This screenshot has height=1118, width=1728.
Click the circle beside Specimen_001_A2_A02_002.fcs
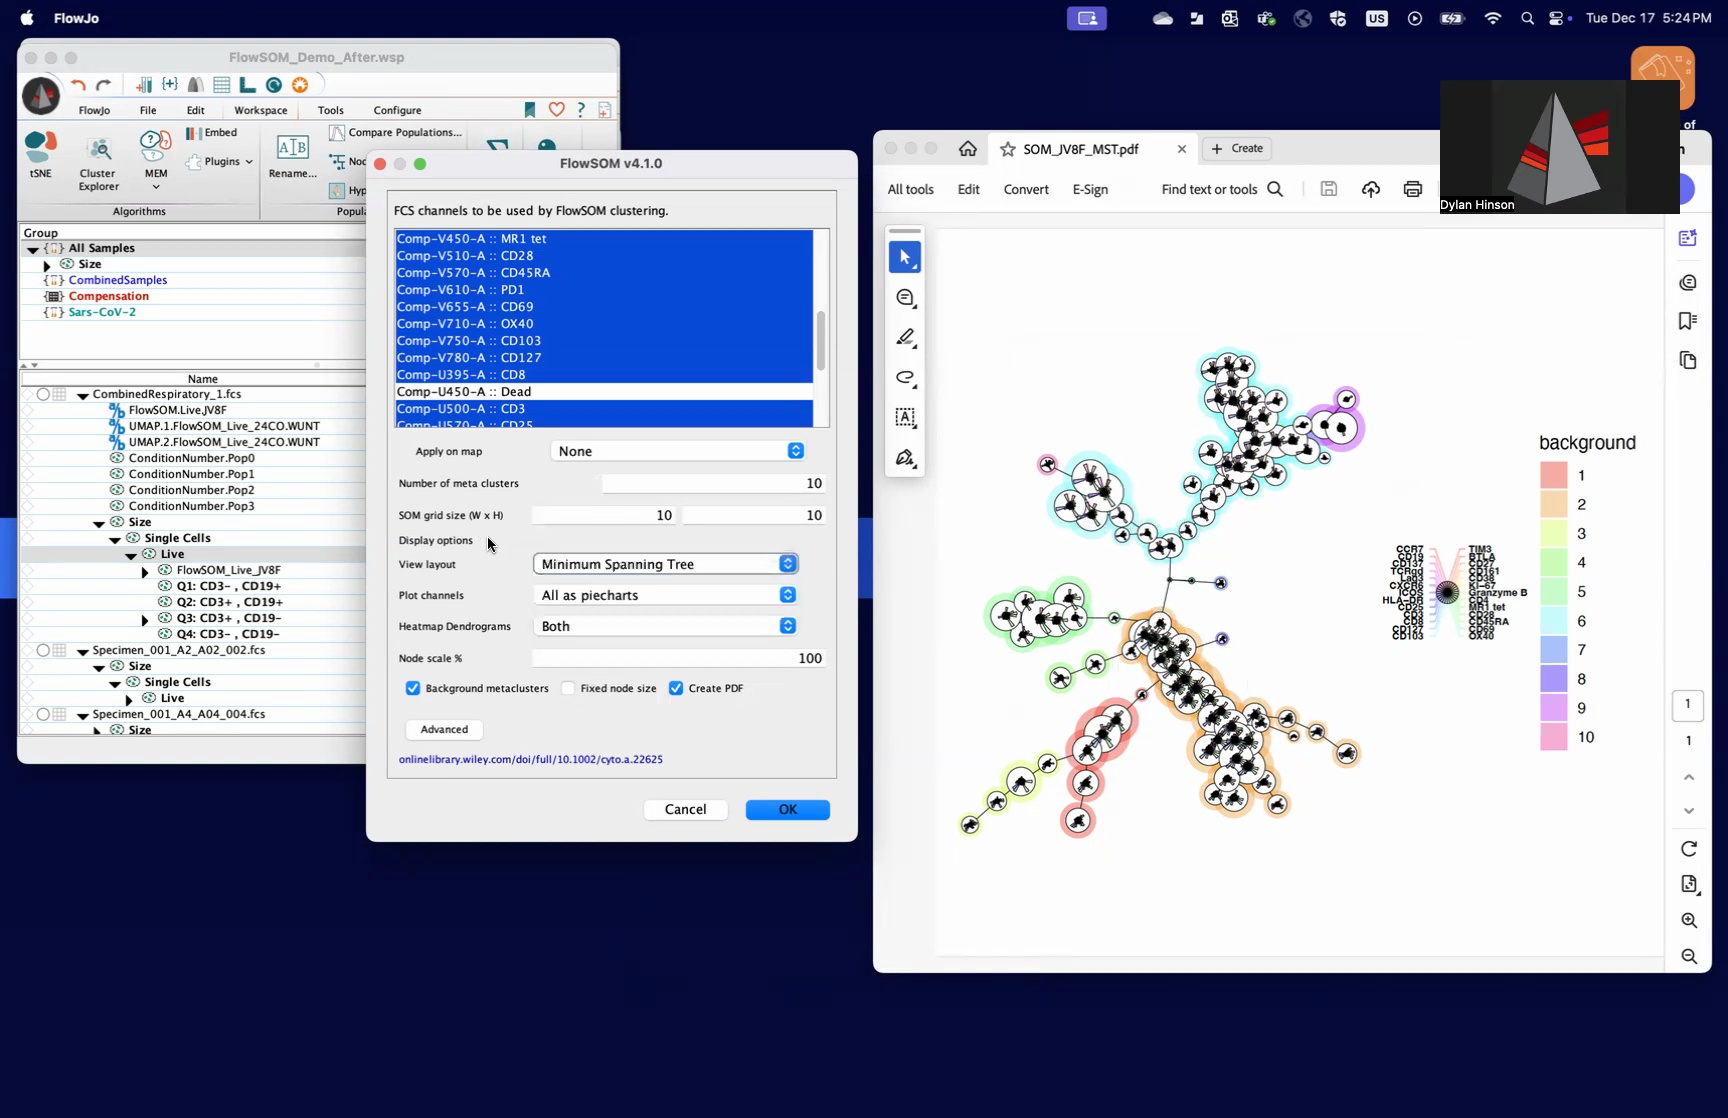(x=43, y=650)
